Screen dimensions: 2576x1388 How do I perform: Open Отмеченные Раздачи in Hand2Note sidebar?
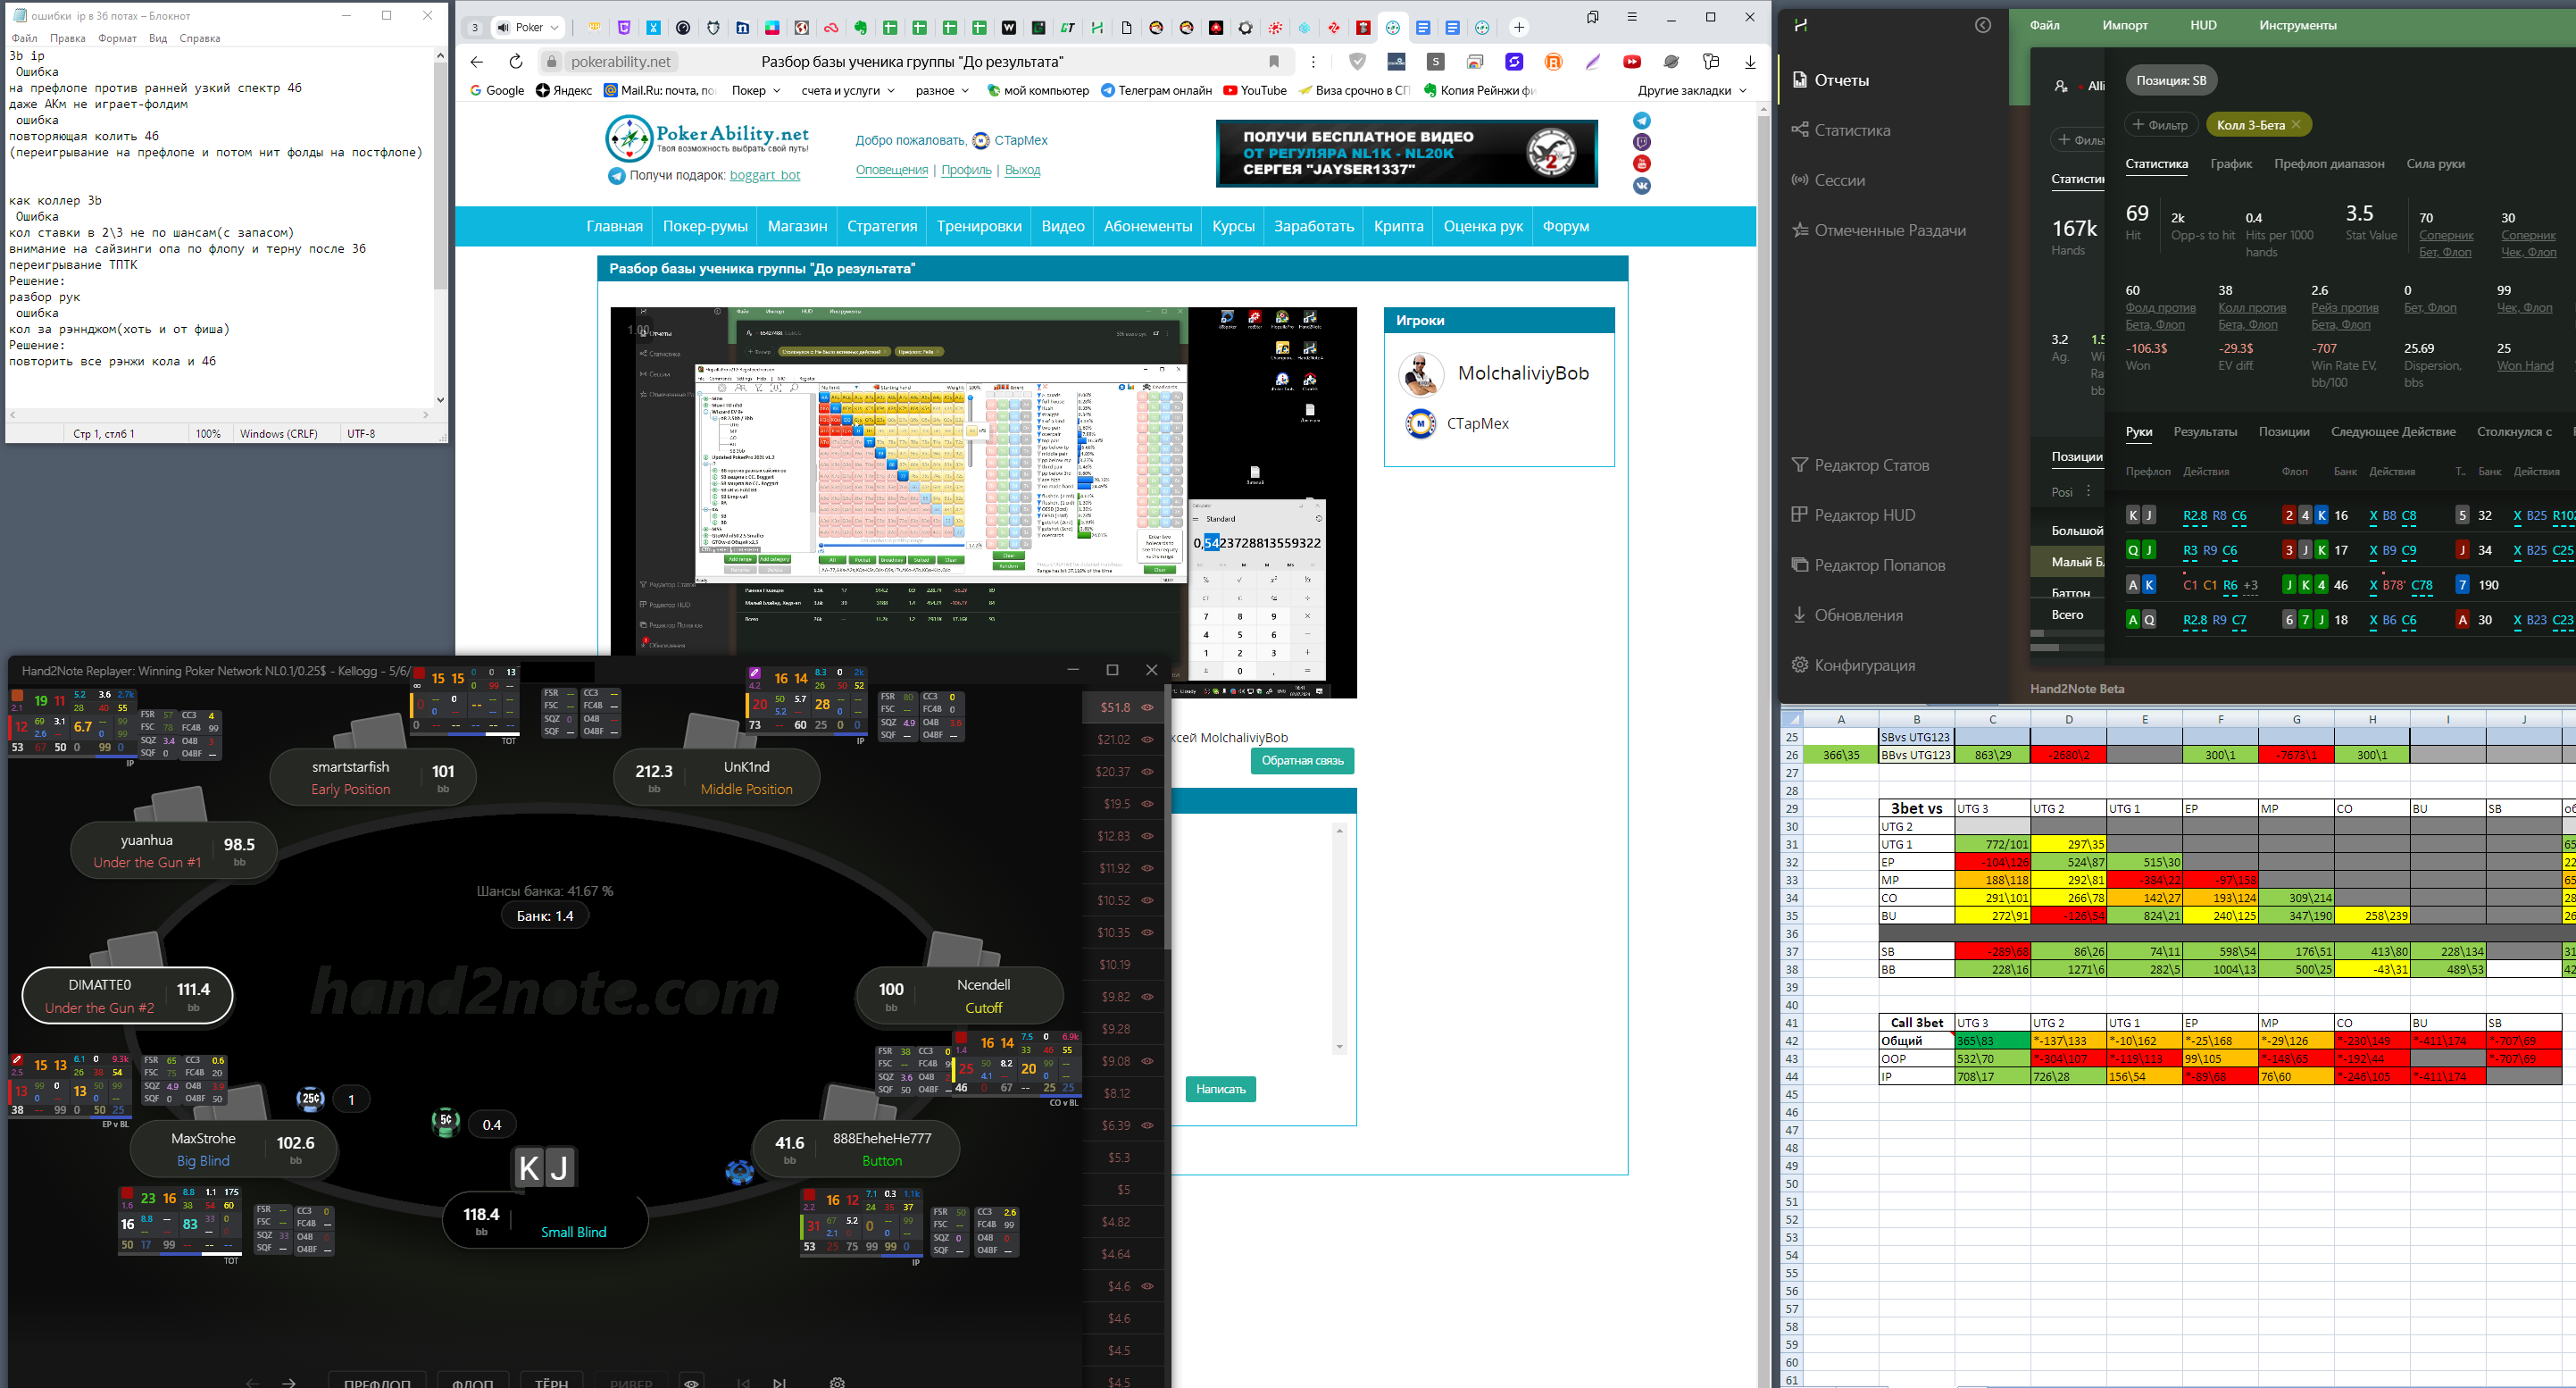pyautogui.click(x=1879, y=230)
